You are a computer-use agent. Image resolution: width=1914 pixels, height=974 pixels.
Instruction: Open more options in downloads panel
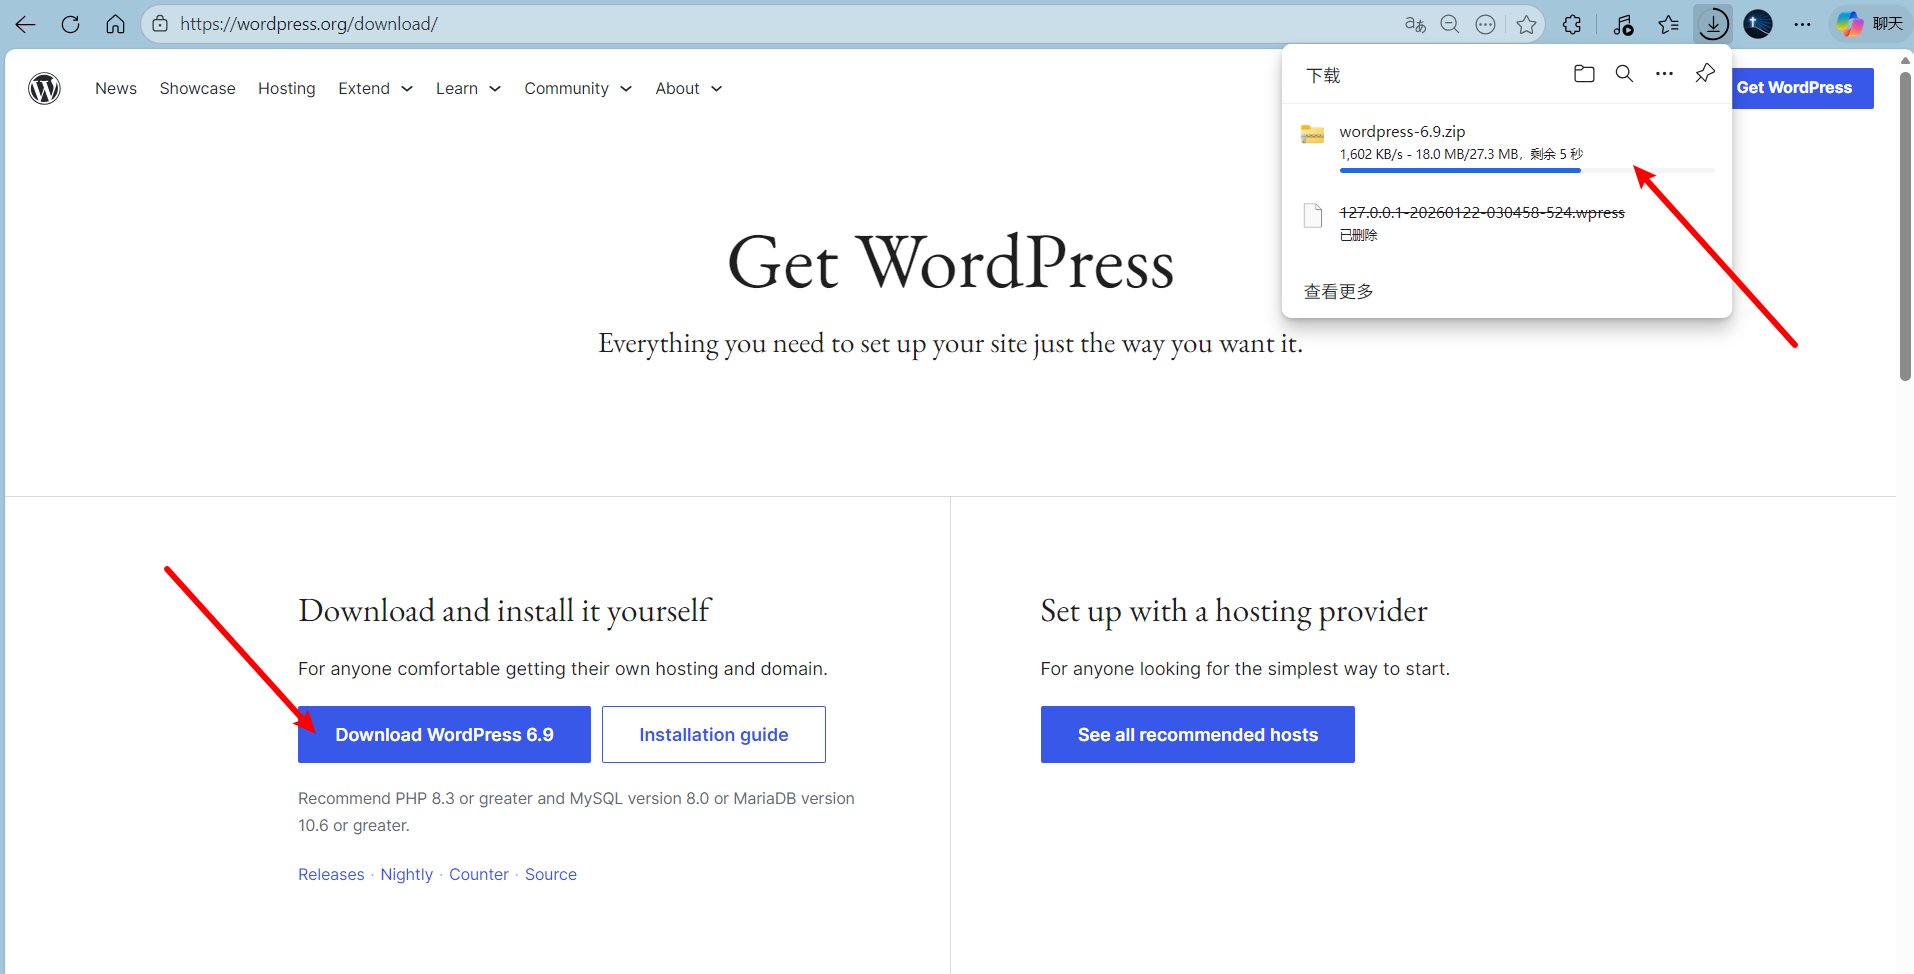click(1664, 74)
